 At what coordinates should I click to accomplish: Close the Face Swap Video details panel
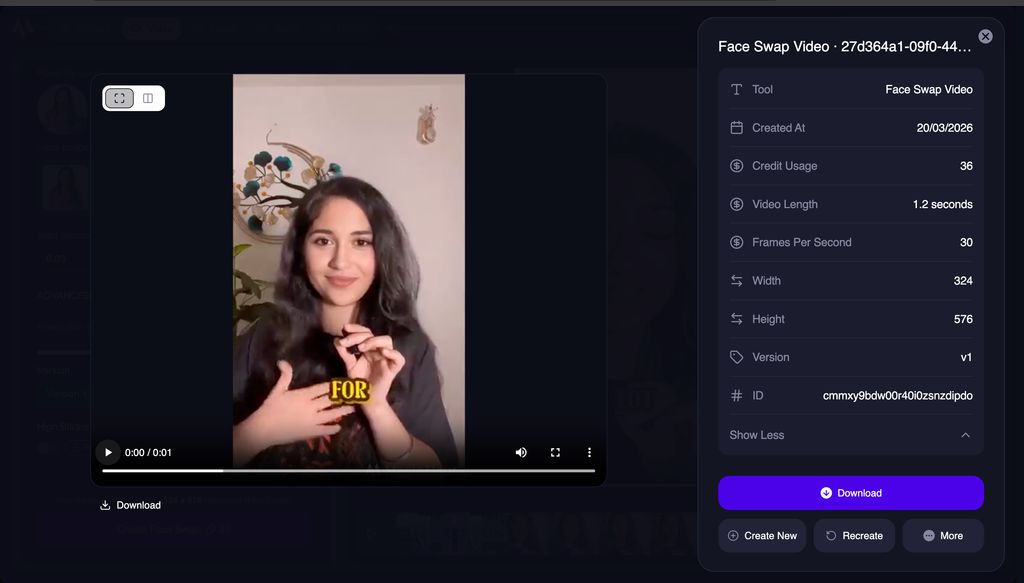985,37
